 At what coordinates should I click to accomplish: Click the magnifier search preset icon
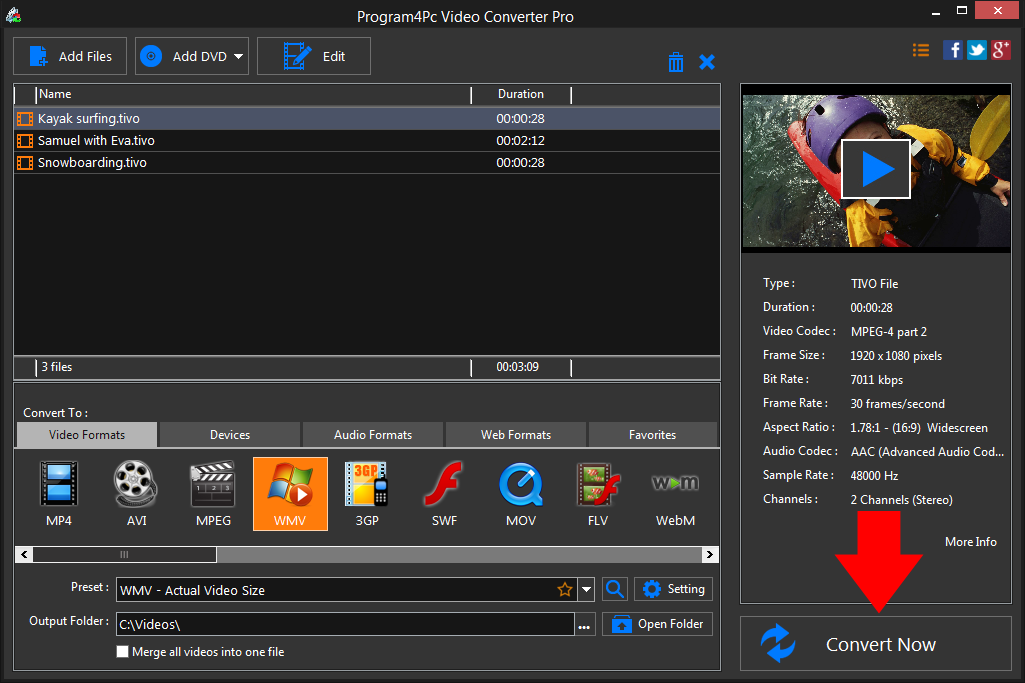click(614, 589)
